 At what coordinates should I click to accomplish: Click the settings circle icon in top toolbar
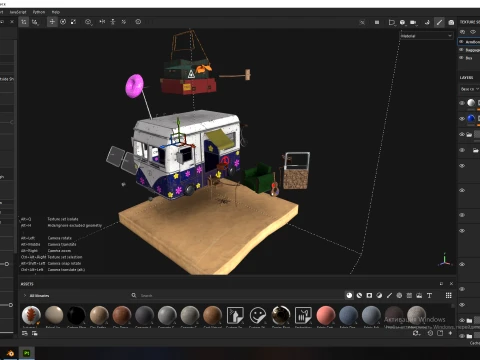pyautogui.click(x=138, y=22)
